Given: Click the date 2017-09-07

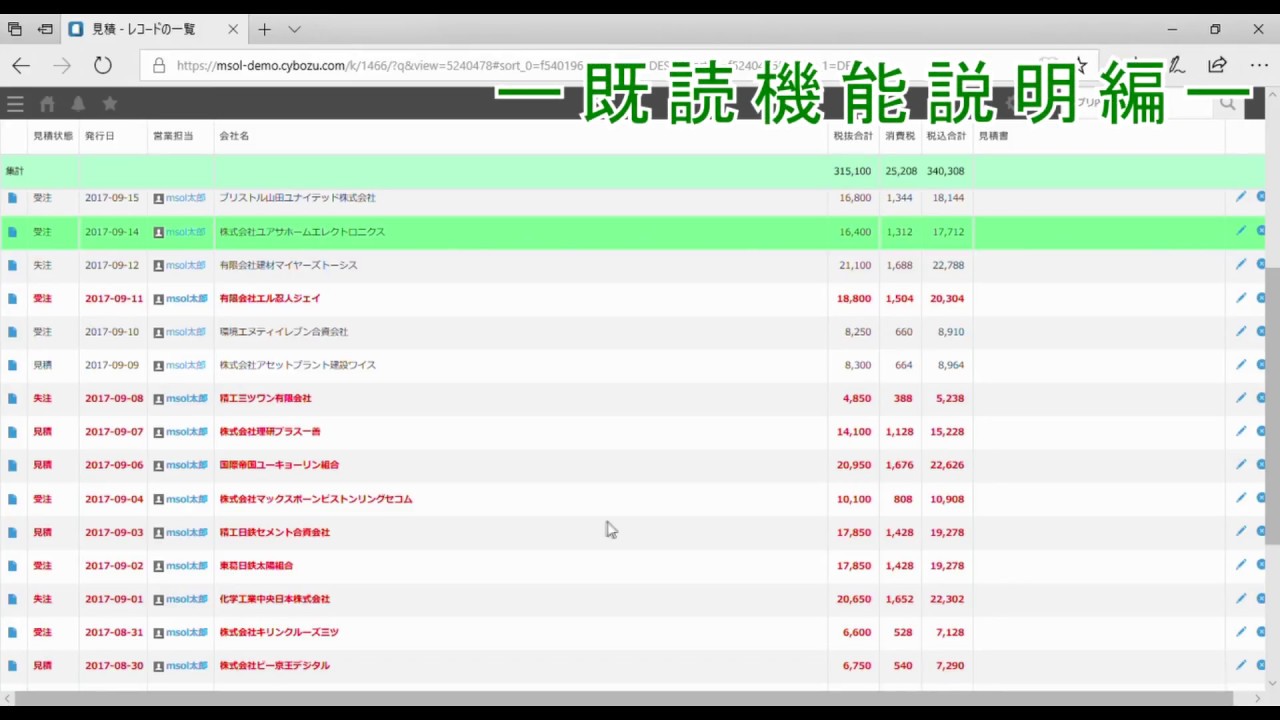Looking at the screenshot, I should coord(114,432).
